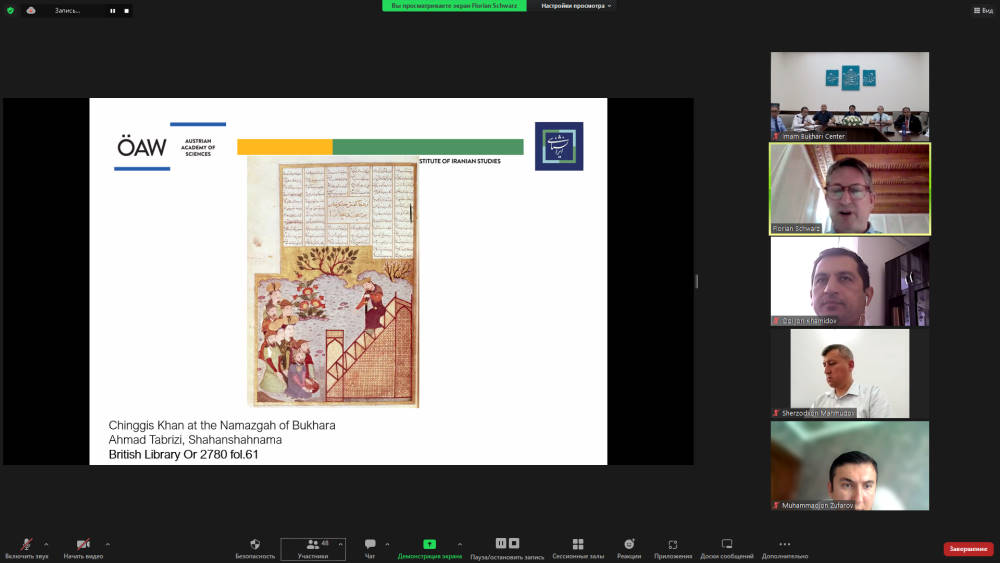
Task: Click the miniature painting on slide
Action: [333, 281]
